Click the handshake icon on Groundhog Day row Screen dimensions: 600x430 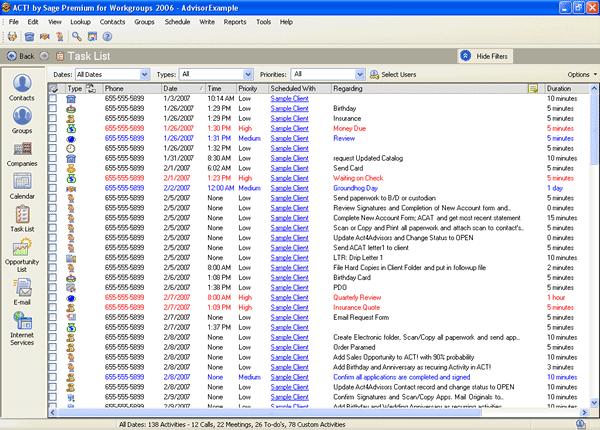click(71, 188)
